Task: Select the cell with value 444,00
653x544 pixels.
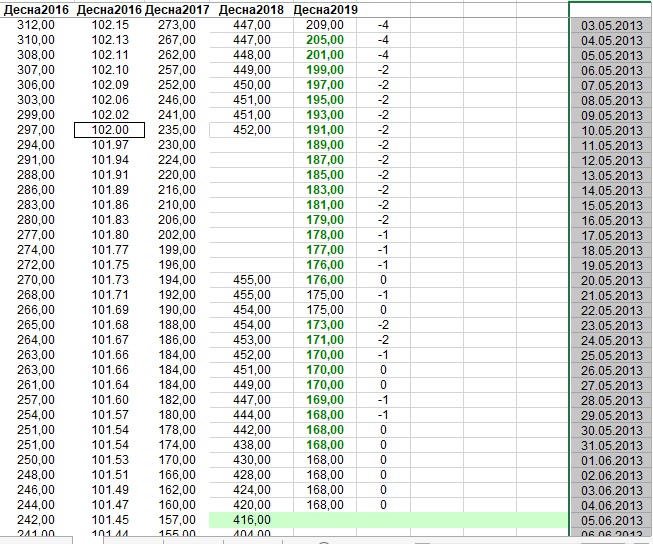Action: click(251, 415)
